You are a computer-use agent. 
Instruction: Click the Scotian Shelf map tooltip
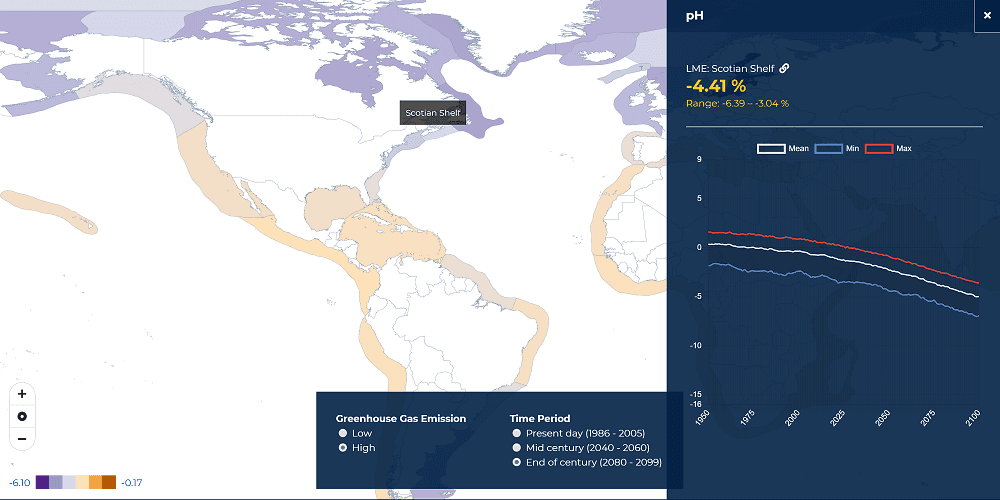click(433, 113)
